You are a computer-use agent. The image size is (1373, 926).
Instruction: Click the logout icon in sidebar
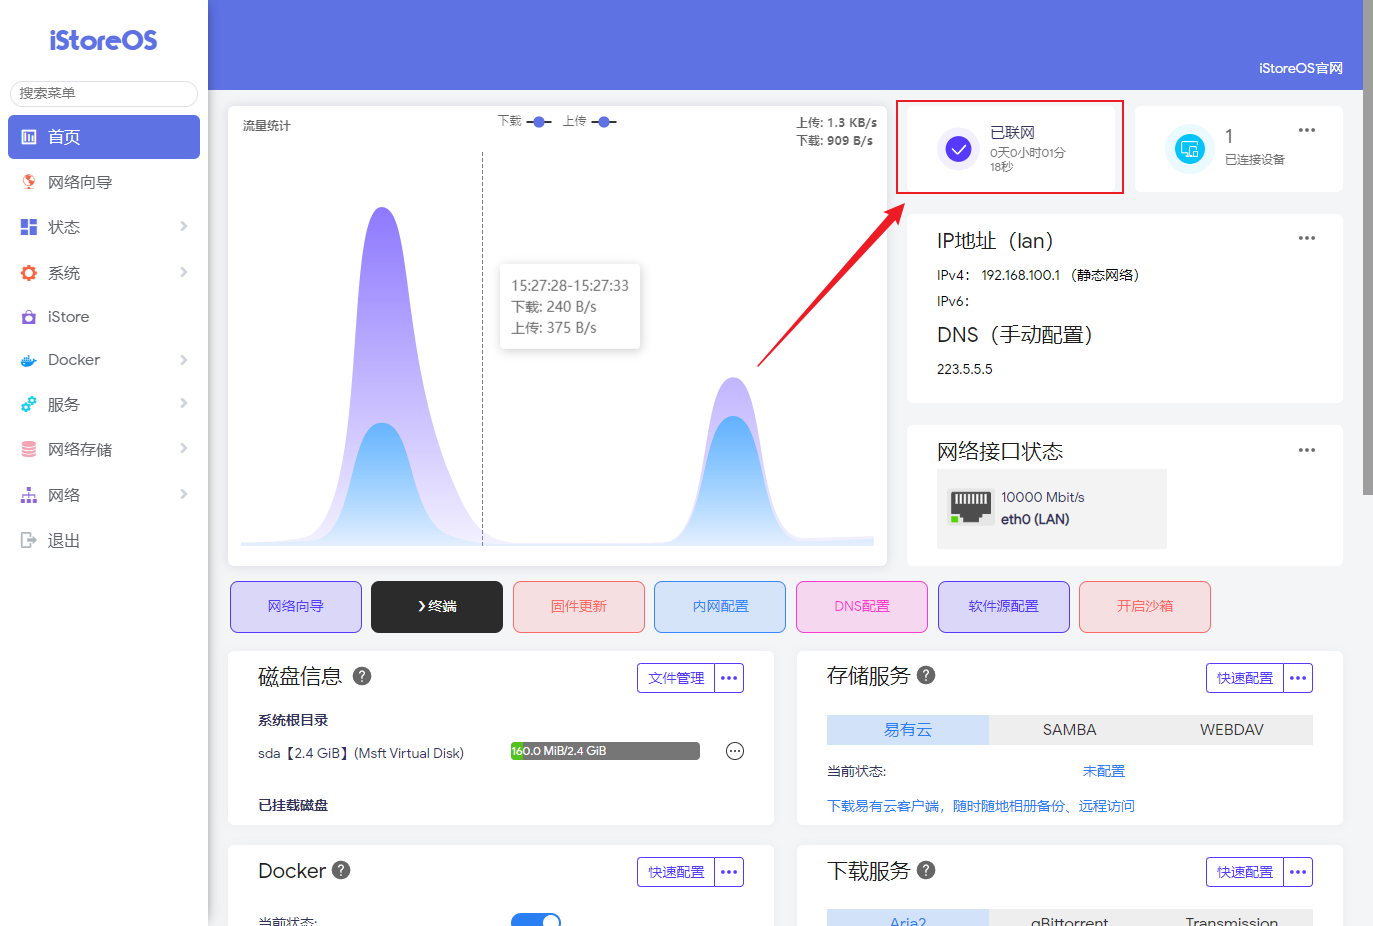pyautogui.click(x=29, y=540)
